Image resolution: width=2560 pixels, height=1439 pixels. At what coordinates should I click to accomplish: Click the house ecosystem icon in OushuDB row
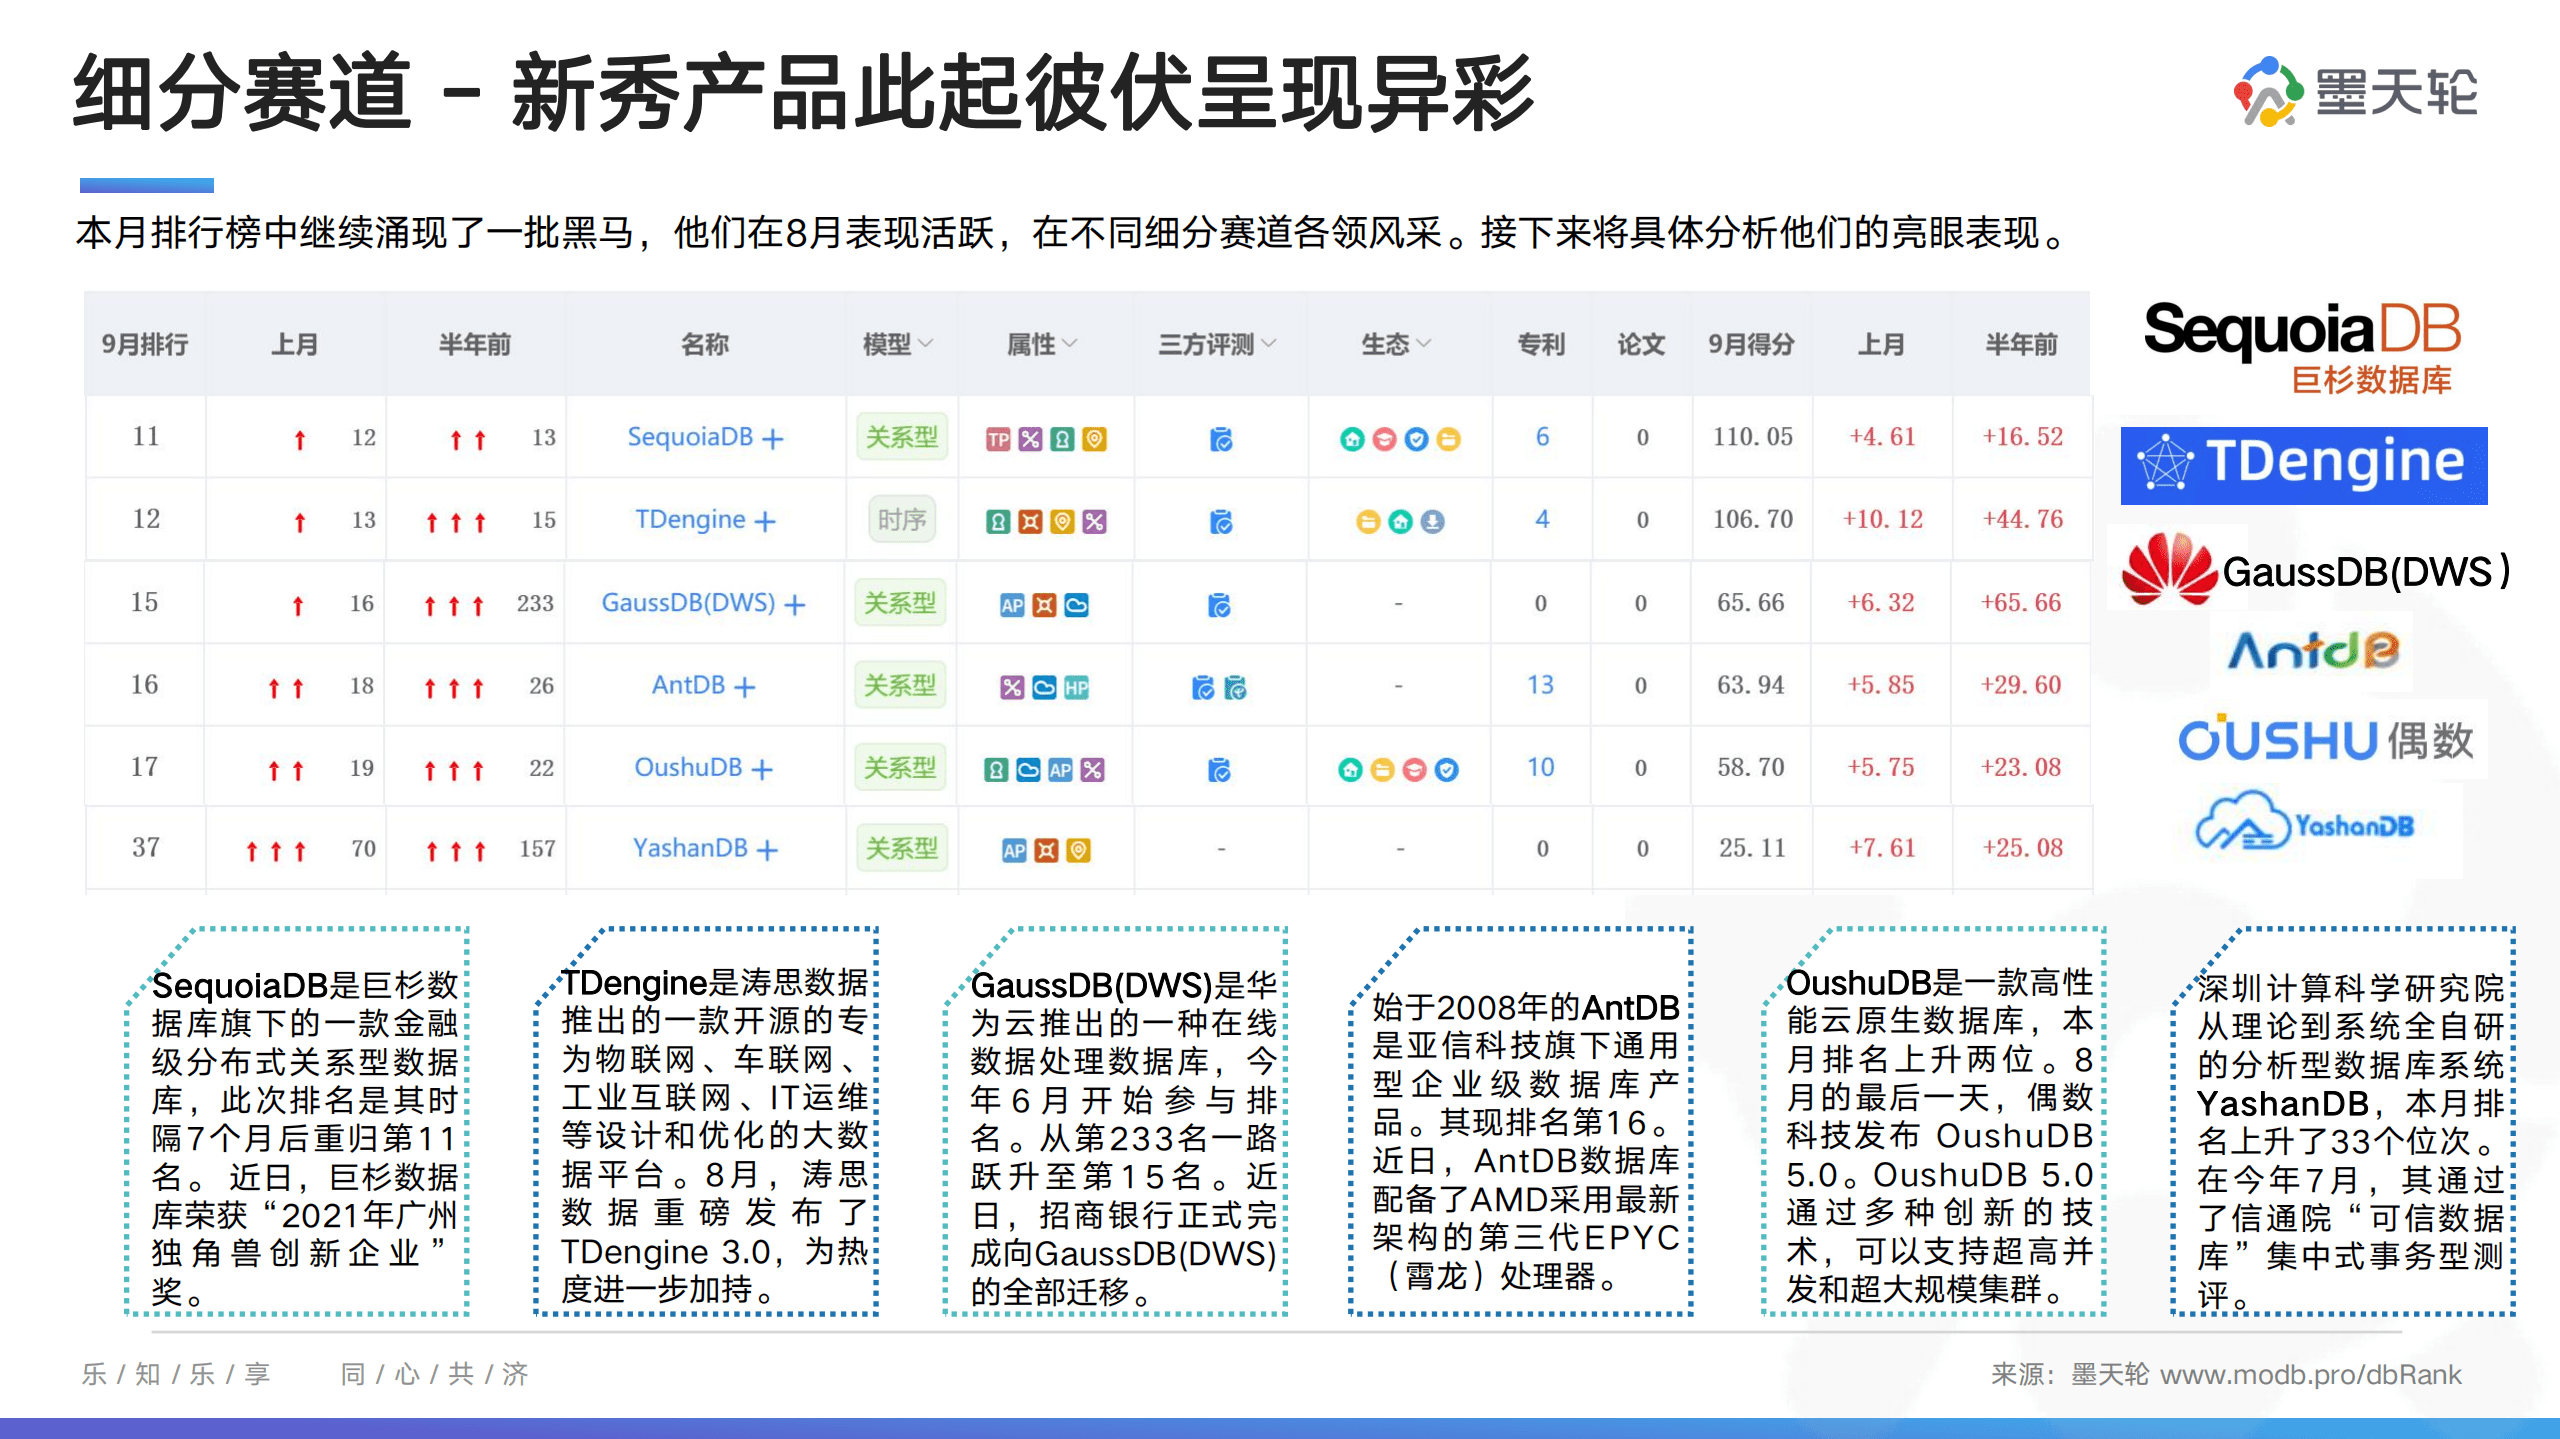point(1350,769)
